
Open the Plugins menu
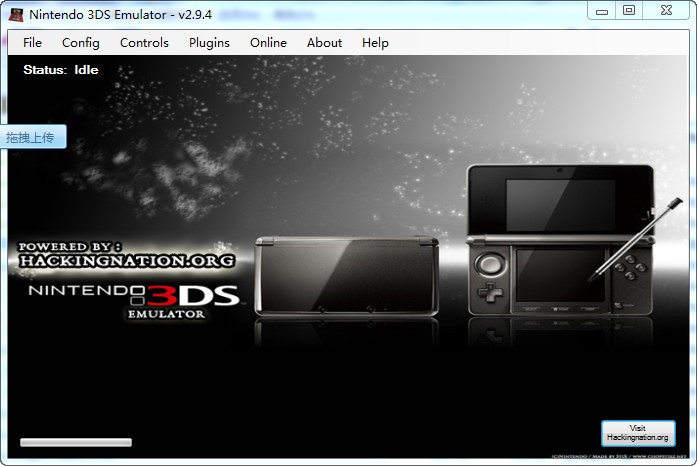(209, 43)
